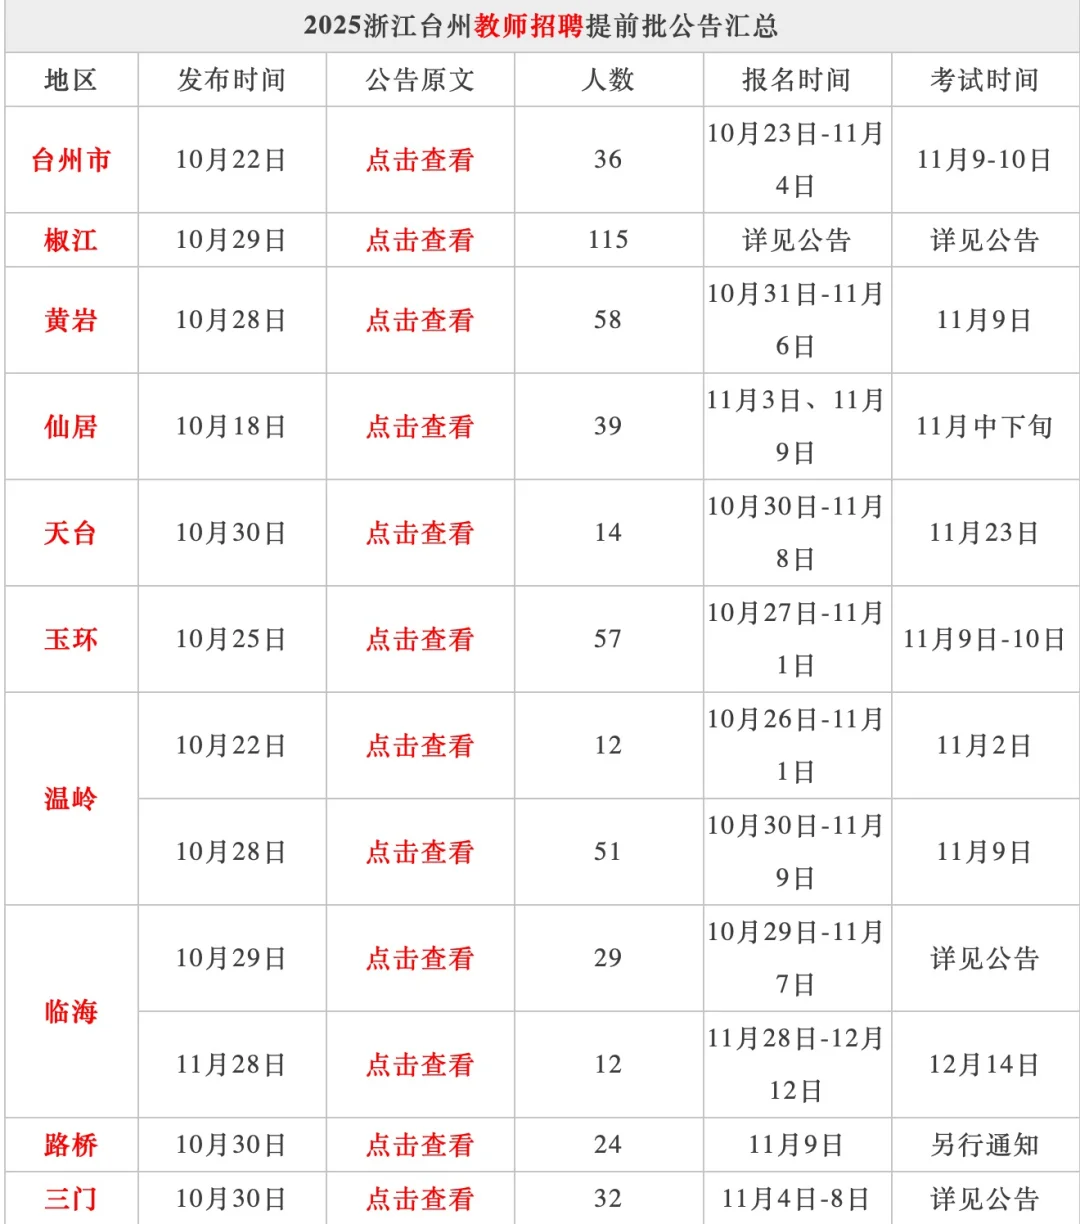Open 点击查看 link for 三门 row
Screen dimensions: 1080x1224
coord(420,1199)
